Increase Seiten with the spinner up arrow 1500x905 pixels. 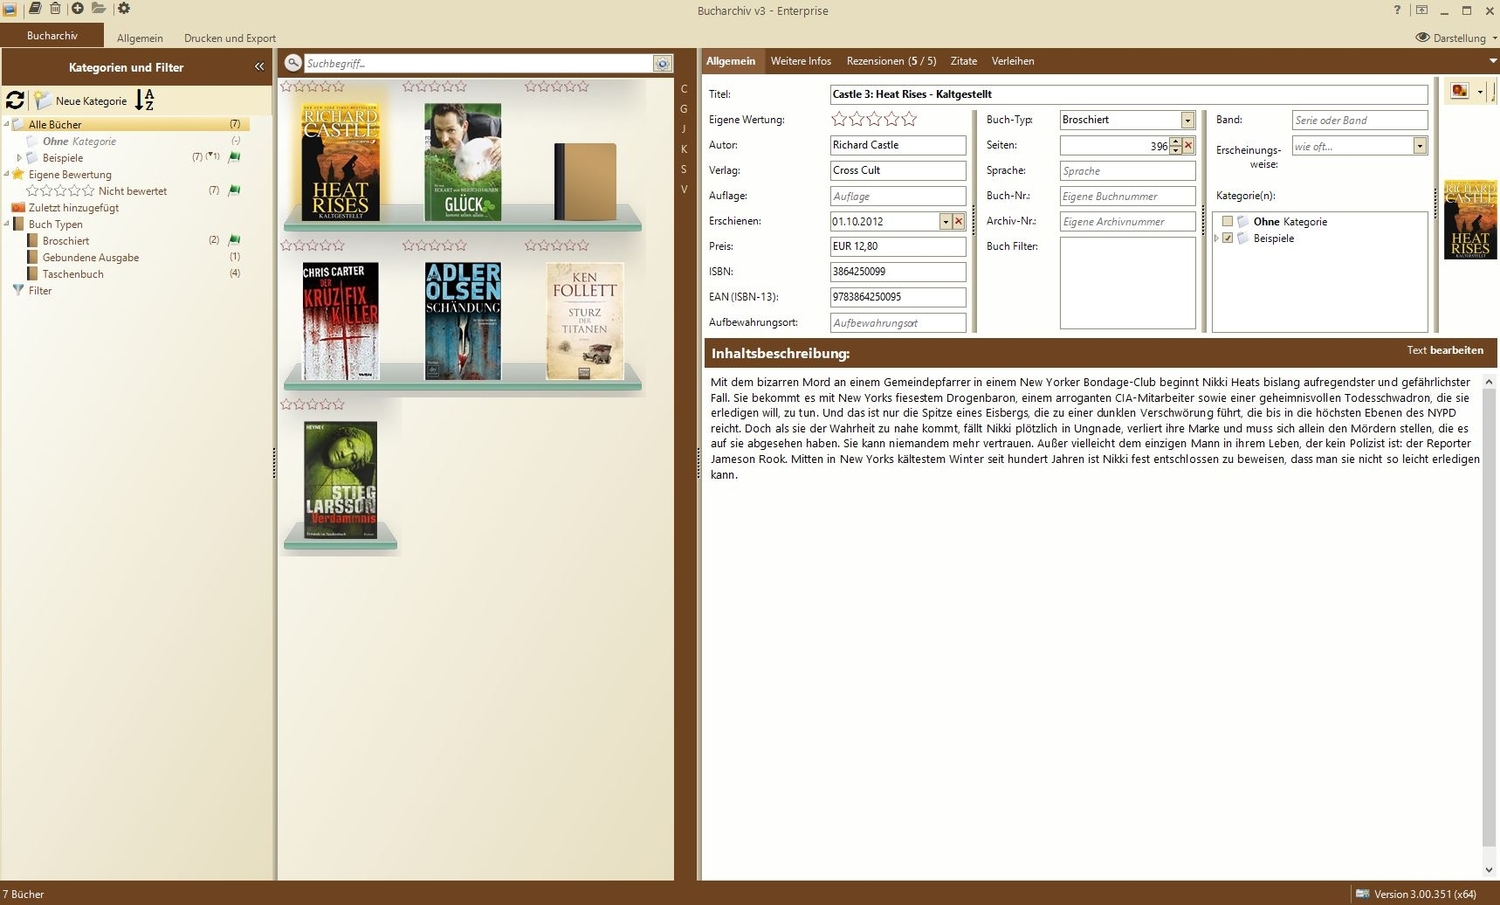(1175, 142)
